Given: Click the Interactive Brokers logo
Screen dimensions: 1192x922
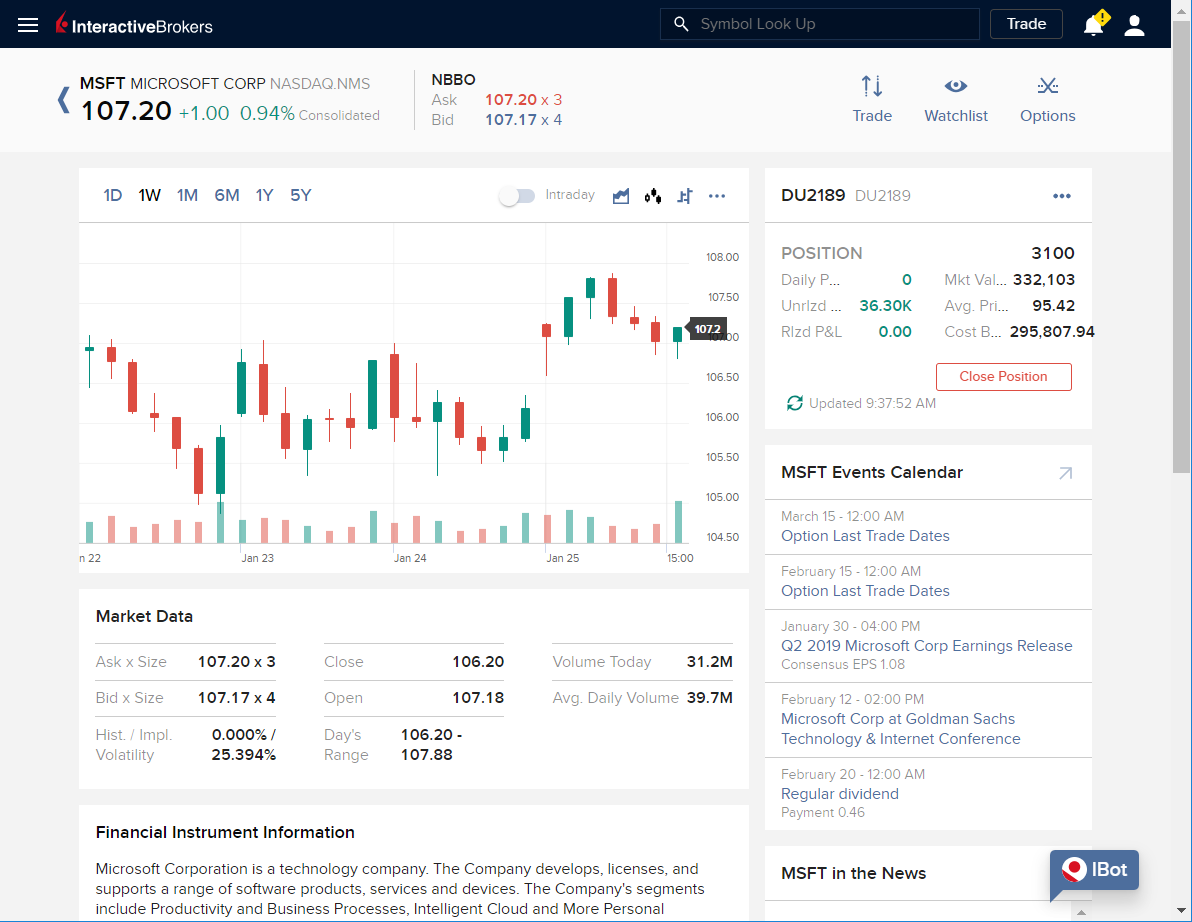Looking at the screenshot, I should pyautogui.click(x=134, y=24).
